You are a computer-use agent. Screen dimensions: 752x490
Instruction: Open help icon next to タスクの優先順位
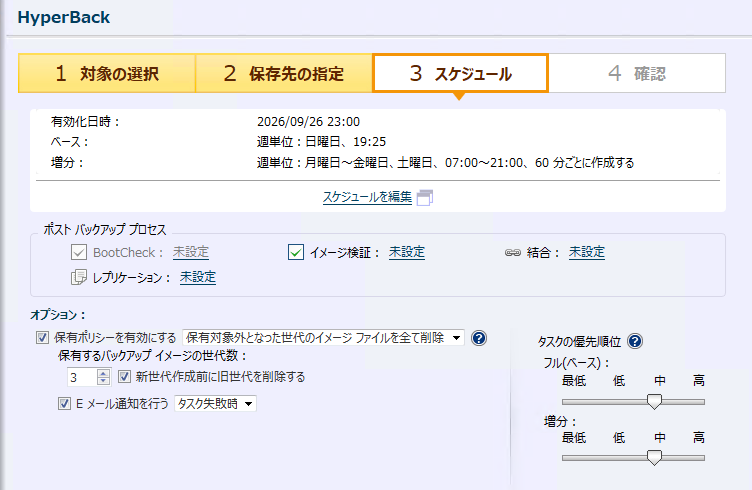click(634, 341)
